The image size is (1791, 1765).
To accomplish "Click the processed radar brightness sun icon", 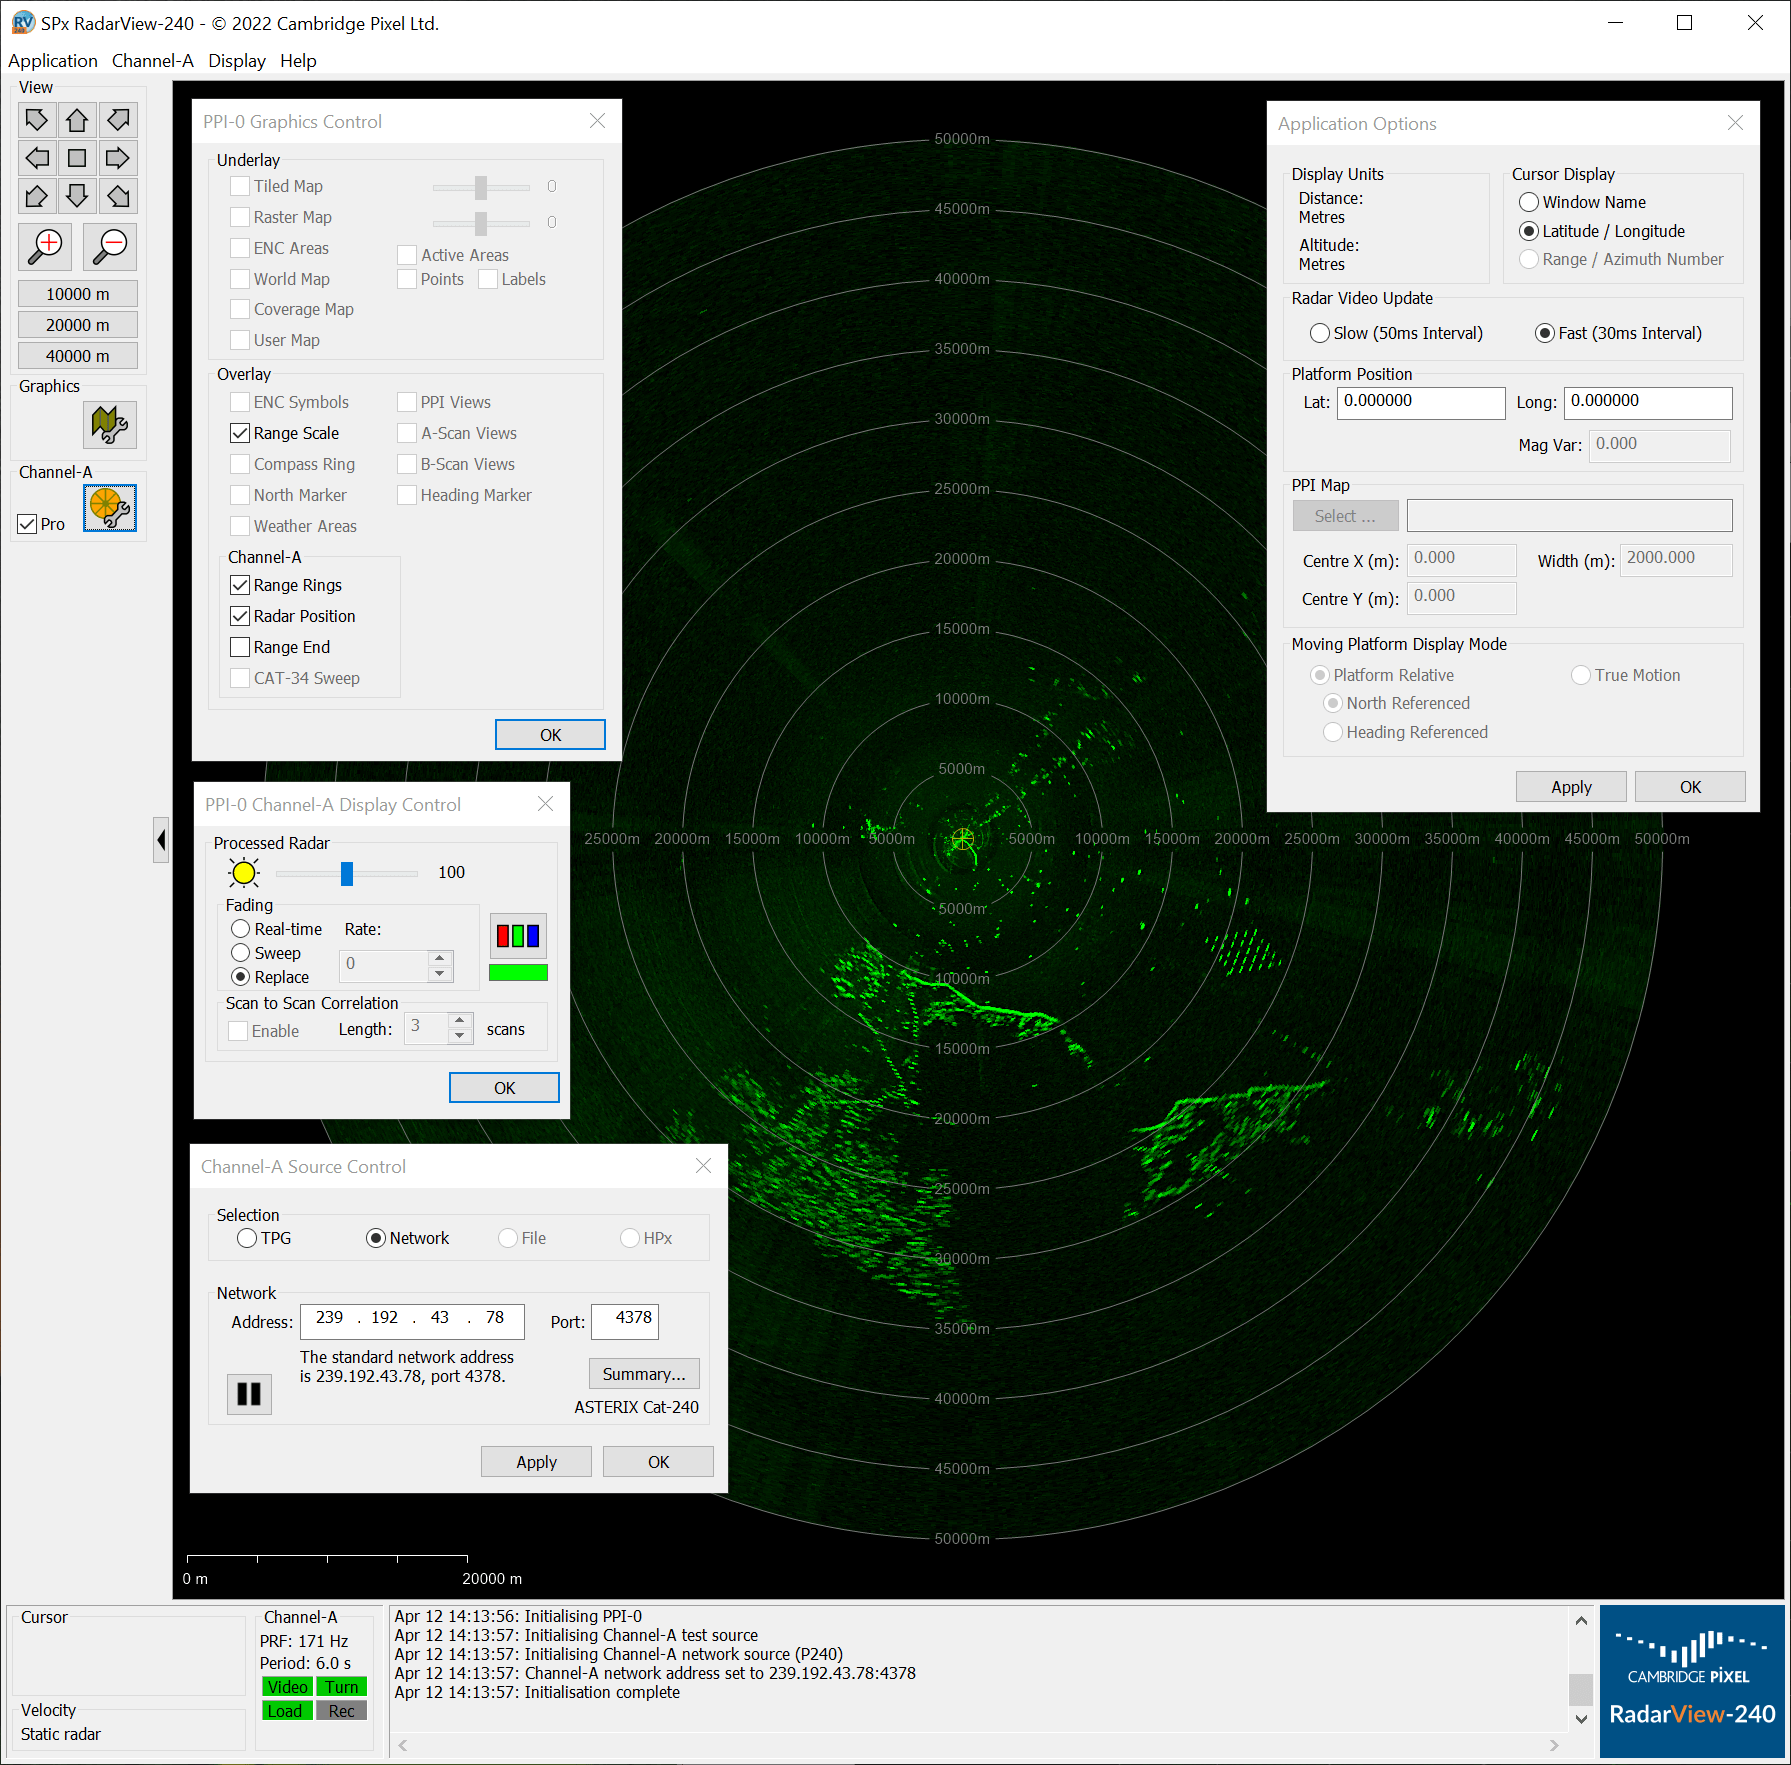I will click(x=242, y=872).
